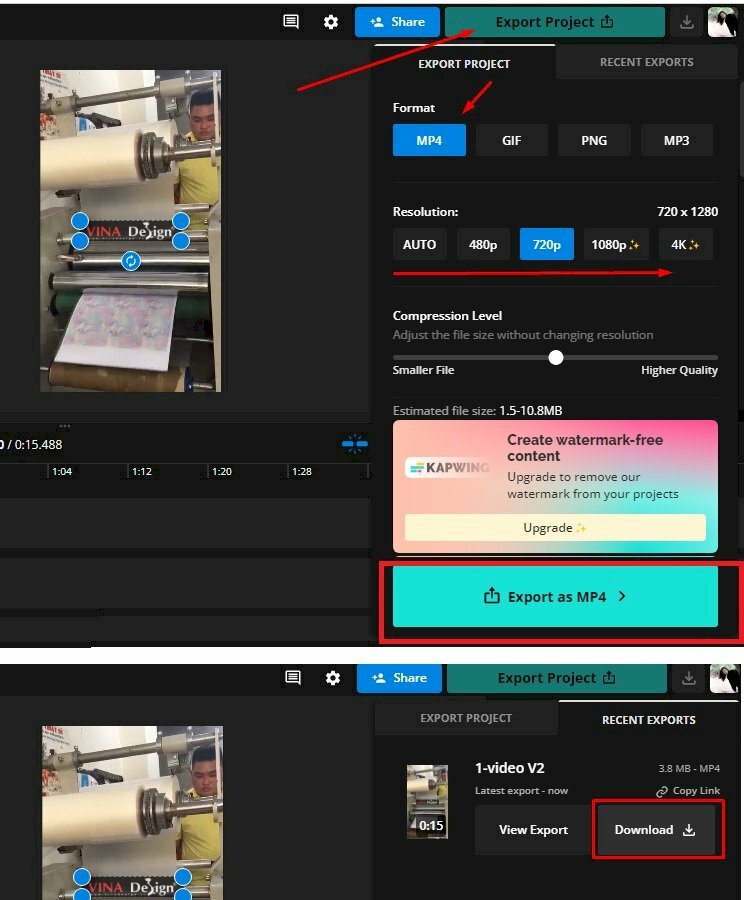Click Export Project button in Recent Exports view
Image resolution: width=744 pixels, height=900 pixels.
(556, 678)
